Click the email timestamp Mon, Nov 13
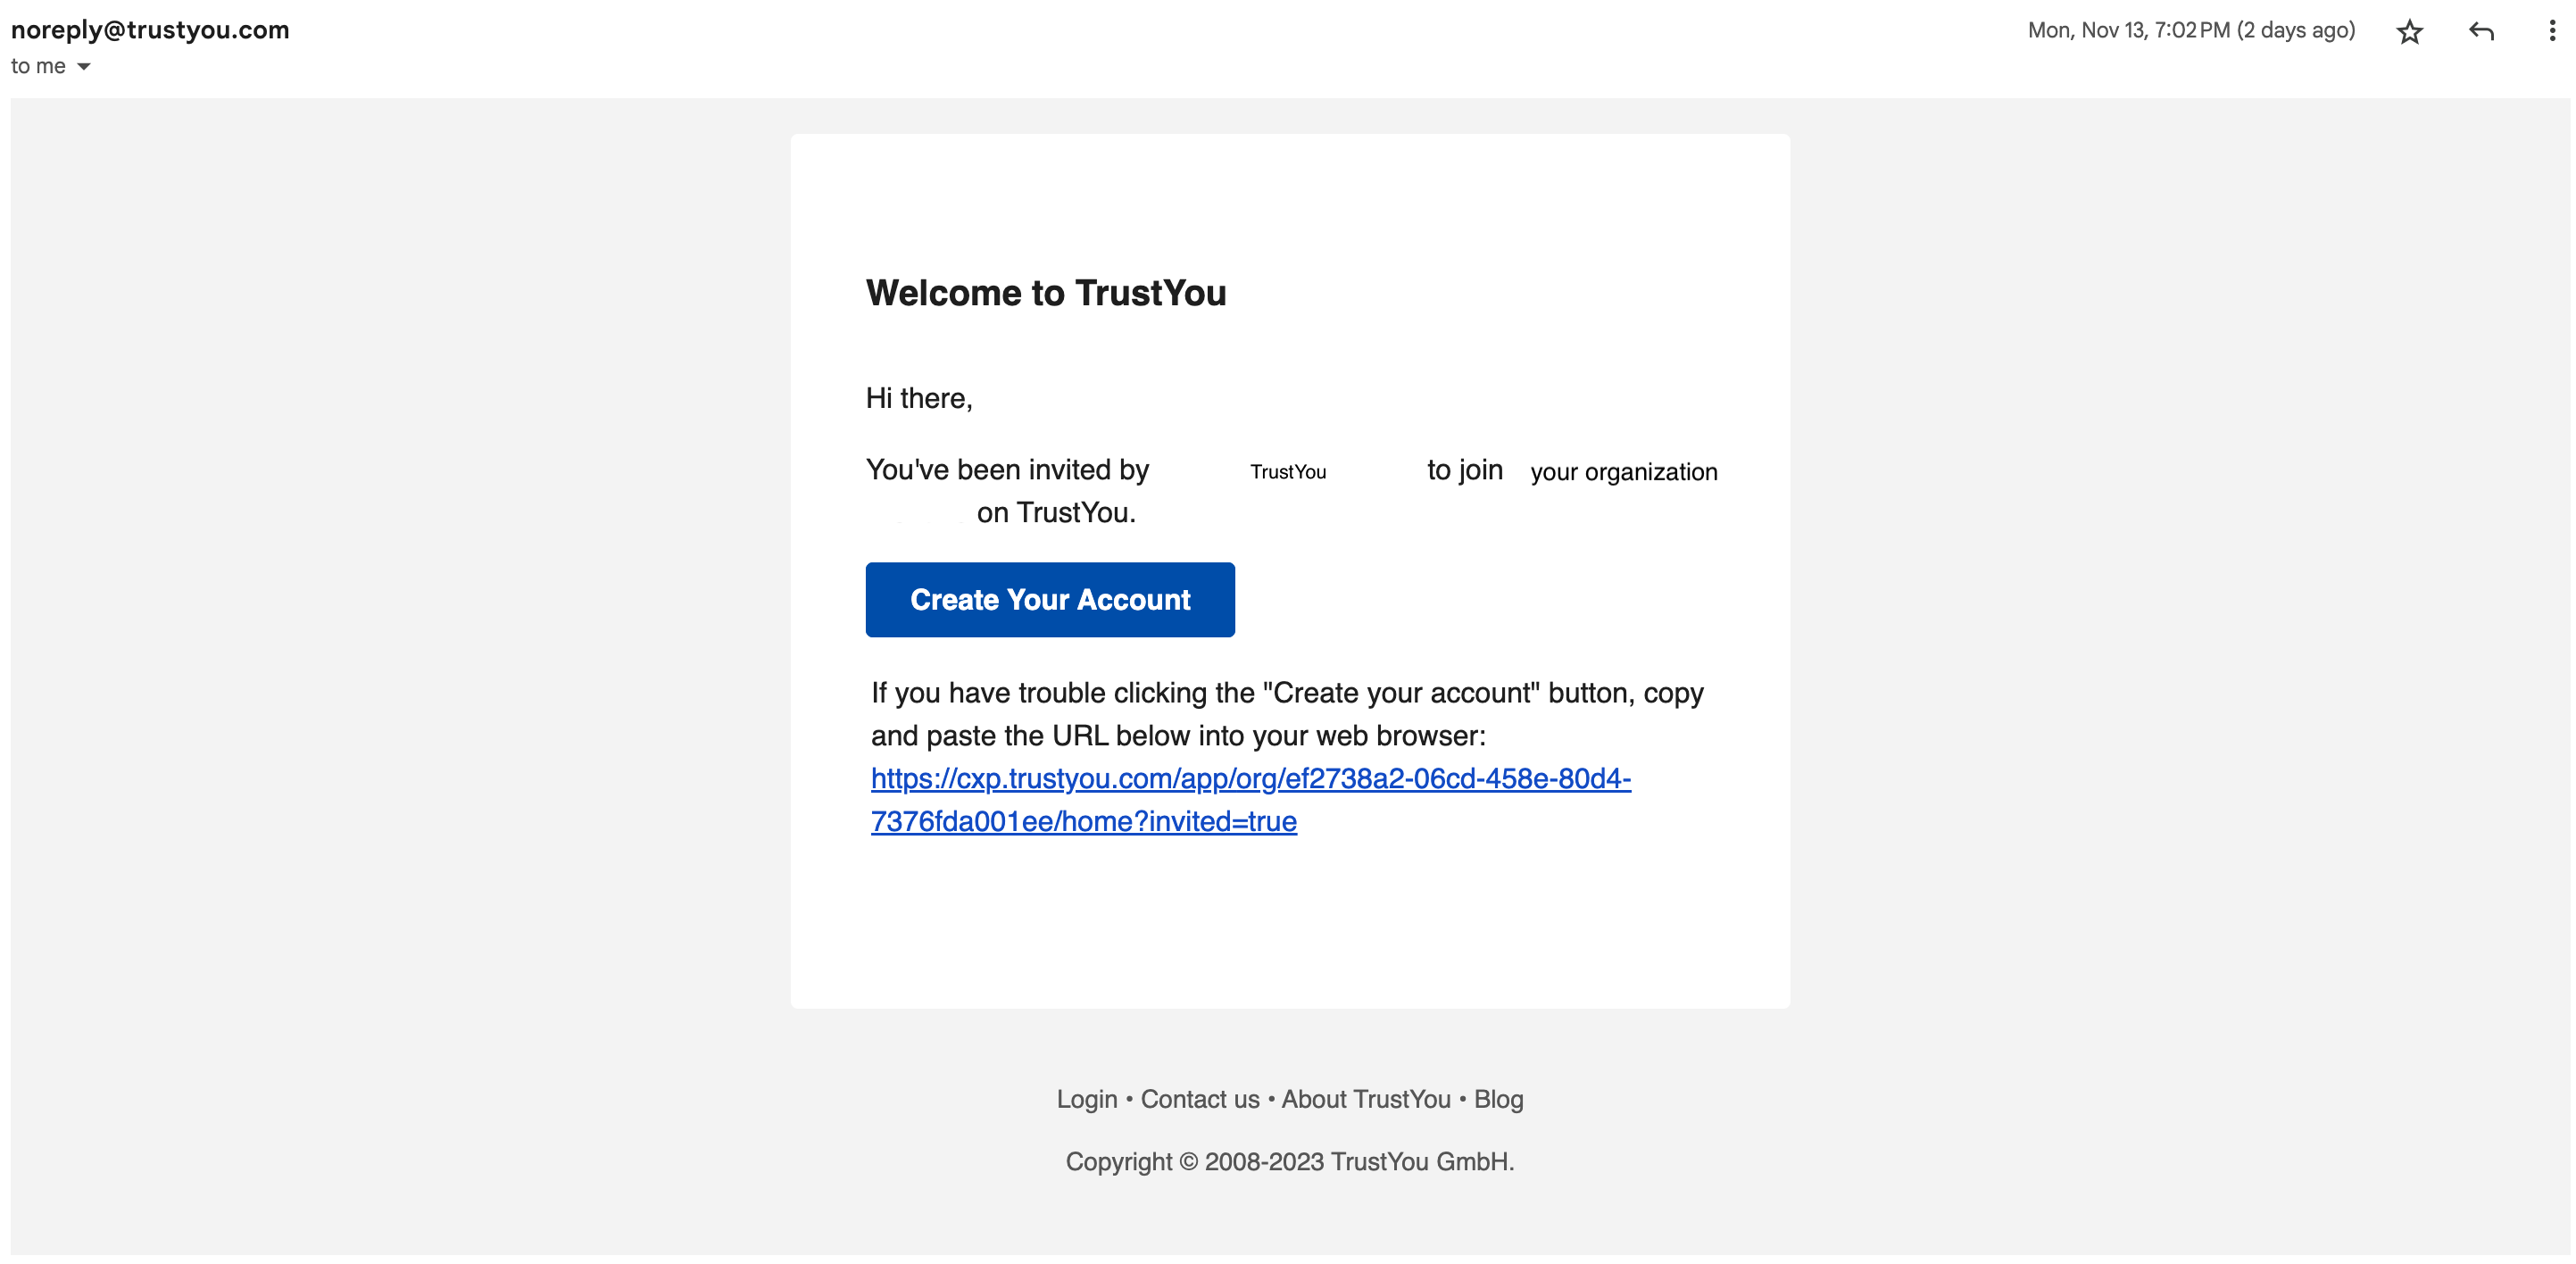This screenshot has width=2576, height=1264. click(2191, 30)
